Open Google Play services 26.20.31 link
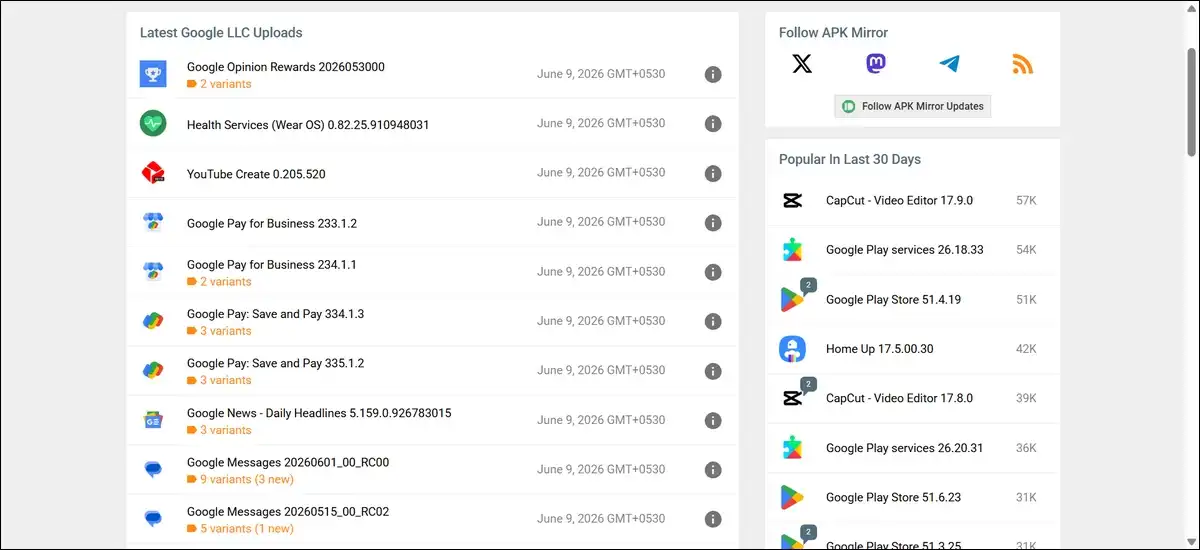Image resolution: width=1200 pixels, height=550 pixels. (x=905, y=448)
